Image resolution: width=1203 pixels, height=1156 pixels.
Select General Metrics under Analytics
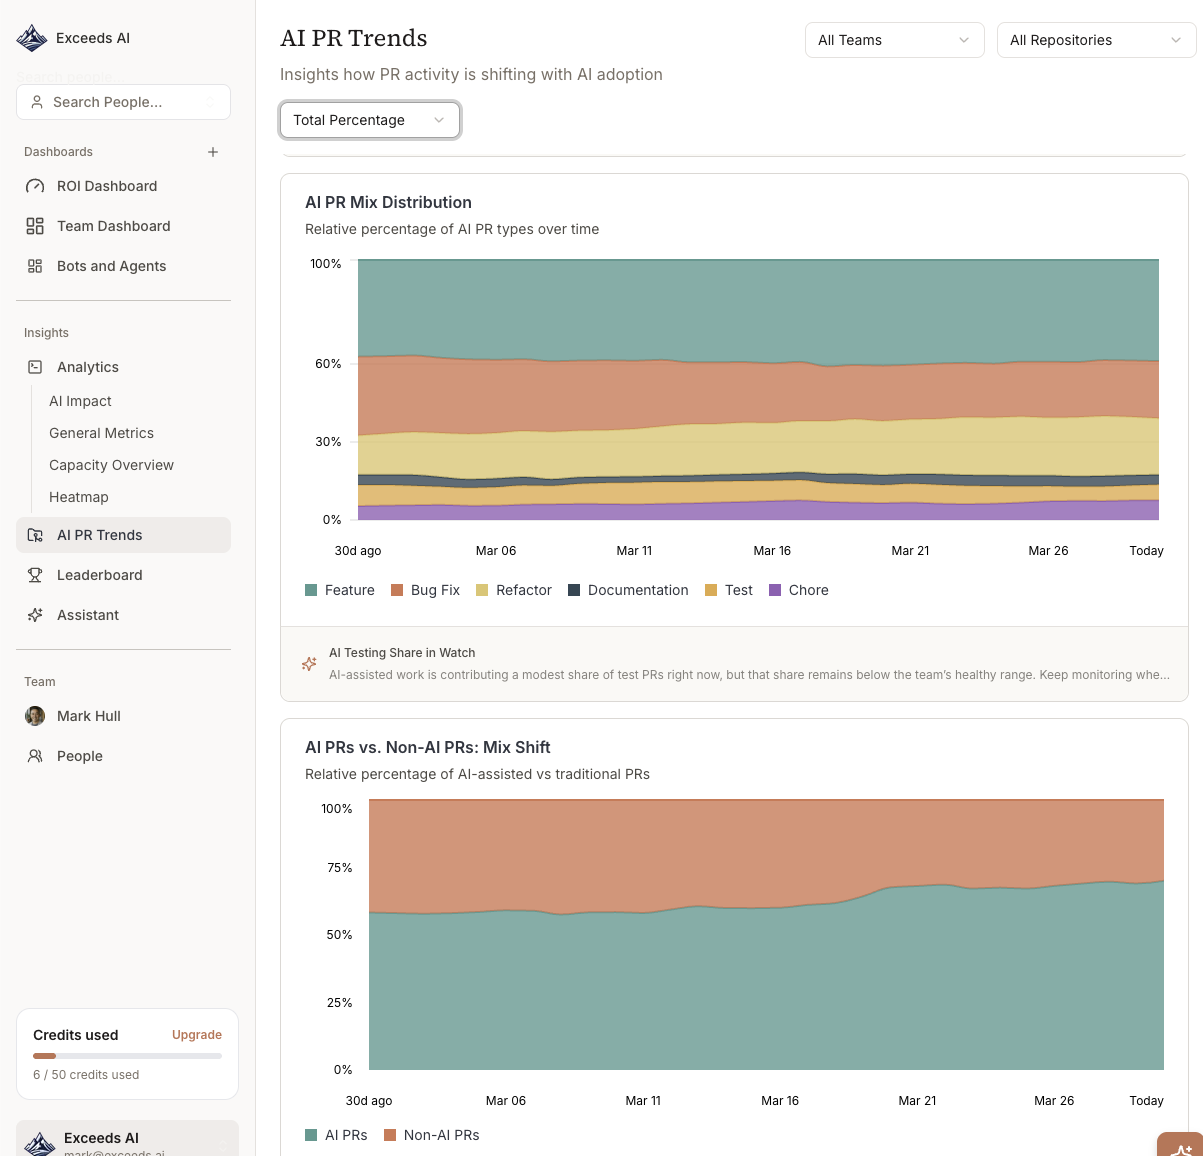click(101, 433)
